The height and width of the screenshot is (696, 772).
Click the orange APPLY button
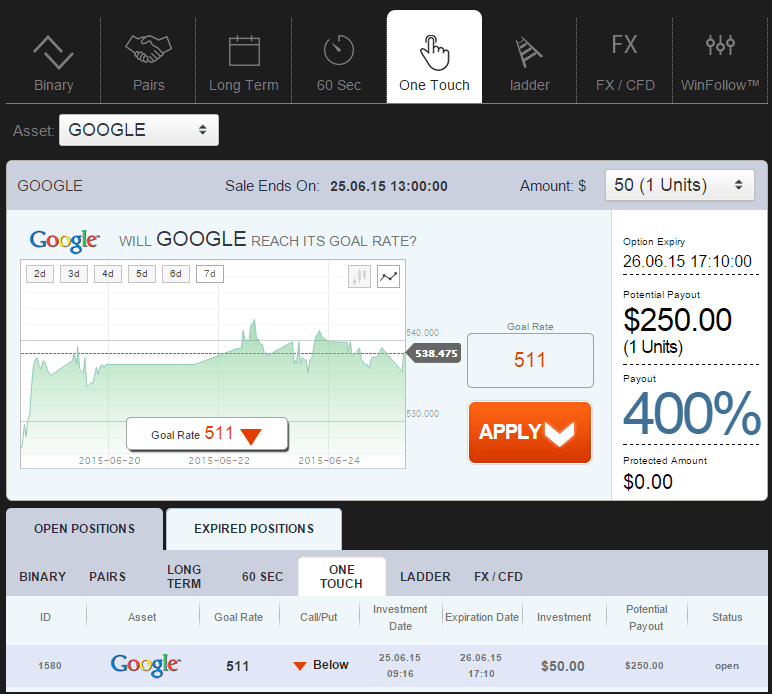(x=530, y=432)
